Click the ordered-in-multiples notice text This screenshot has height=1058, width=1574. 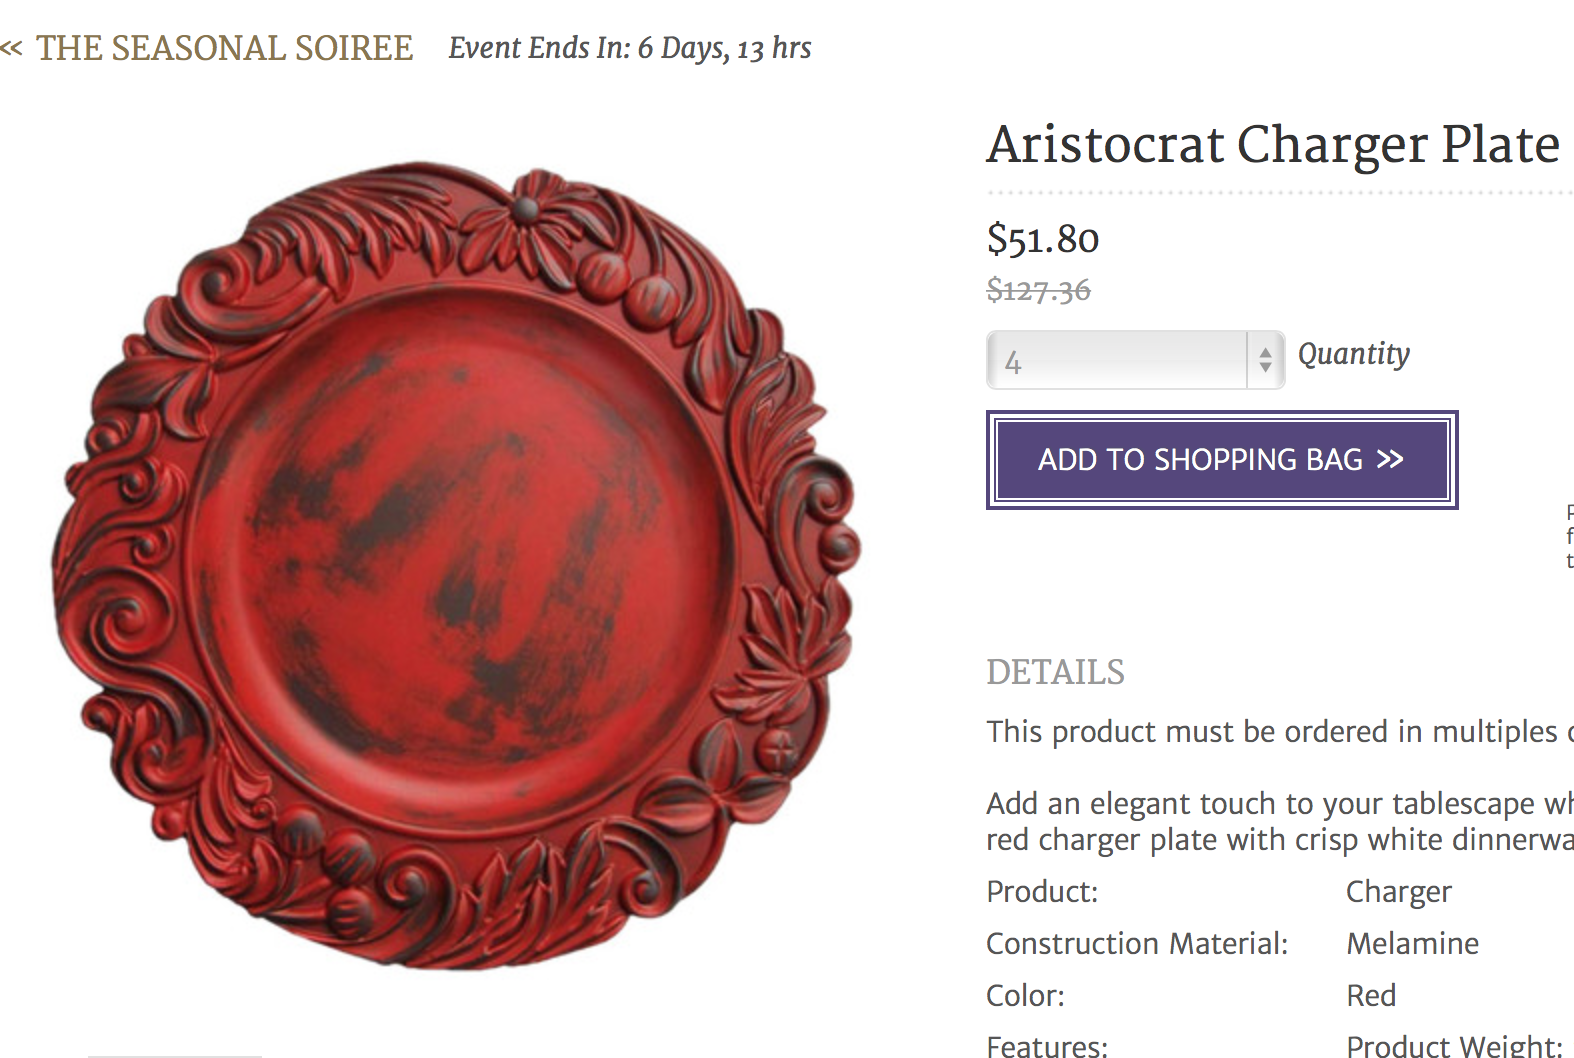click(x=1280, y=732)
